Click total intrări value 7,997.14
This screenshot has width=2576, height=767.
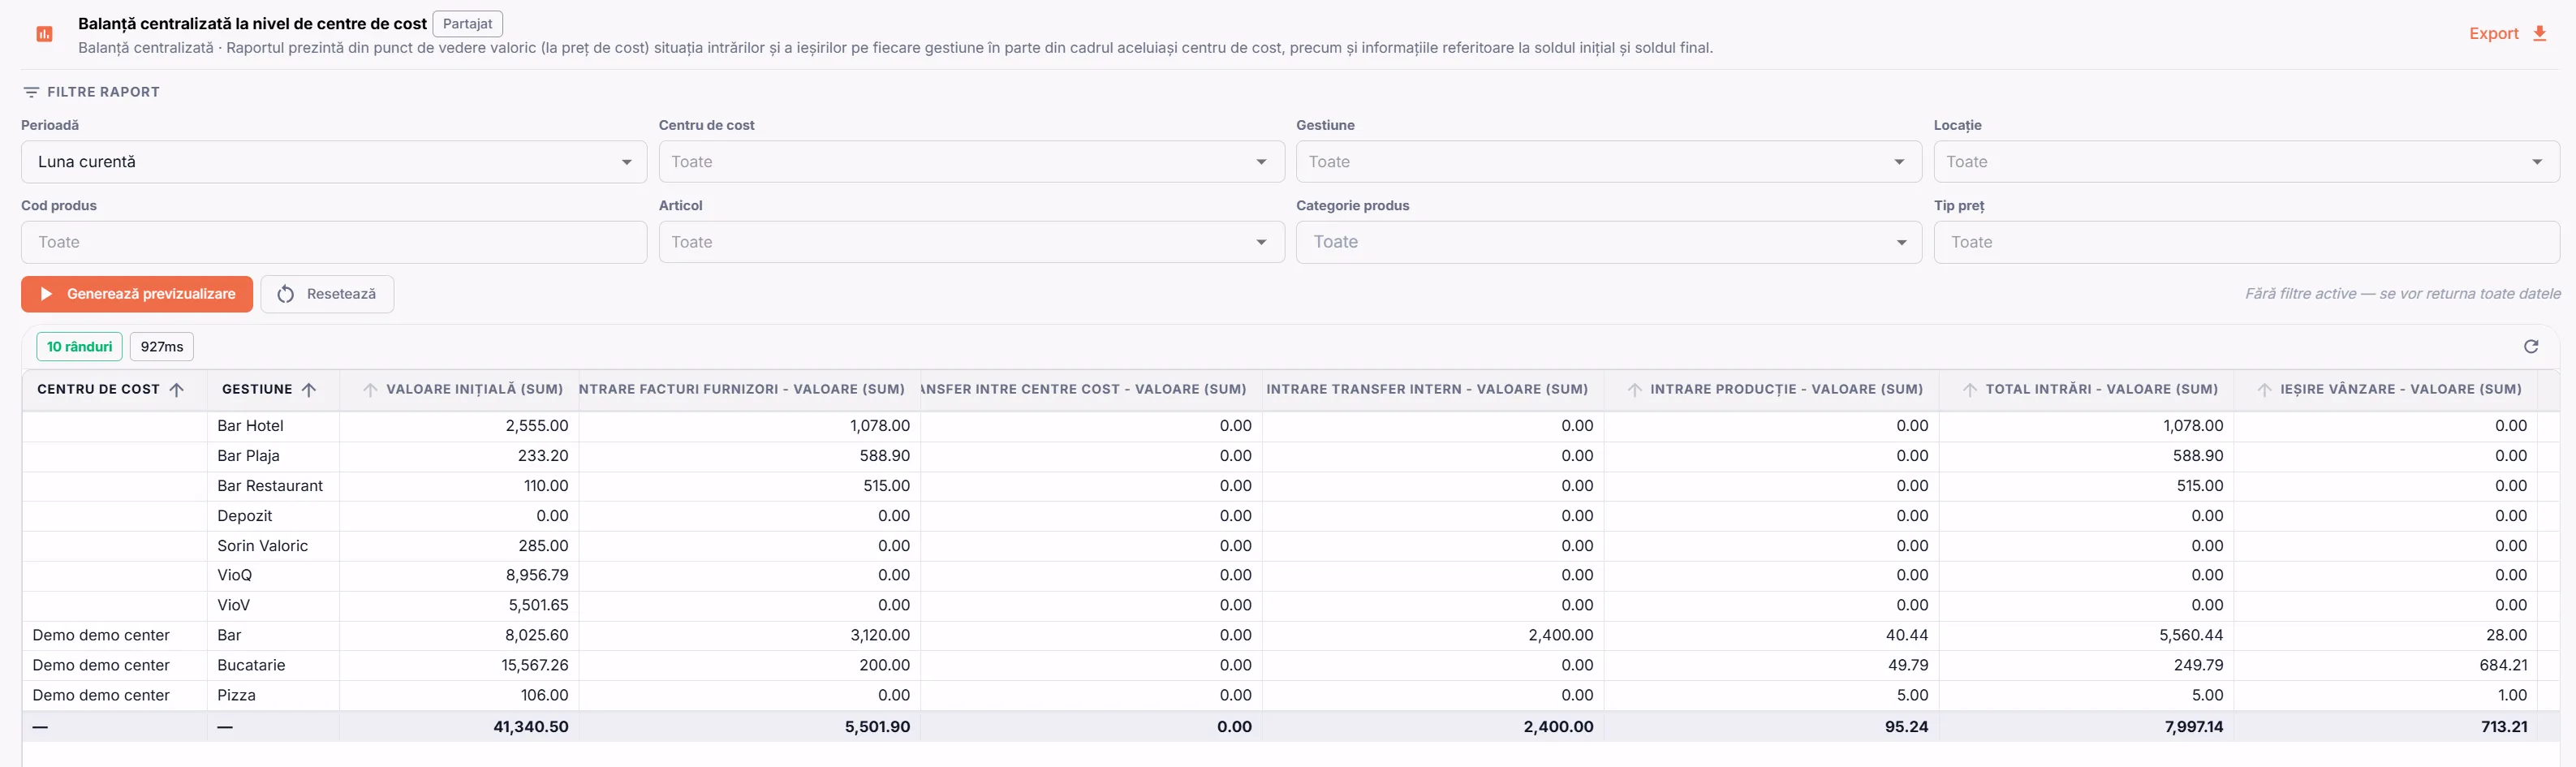2194,727
